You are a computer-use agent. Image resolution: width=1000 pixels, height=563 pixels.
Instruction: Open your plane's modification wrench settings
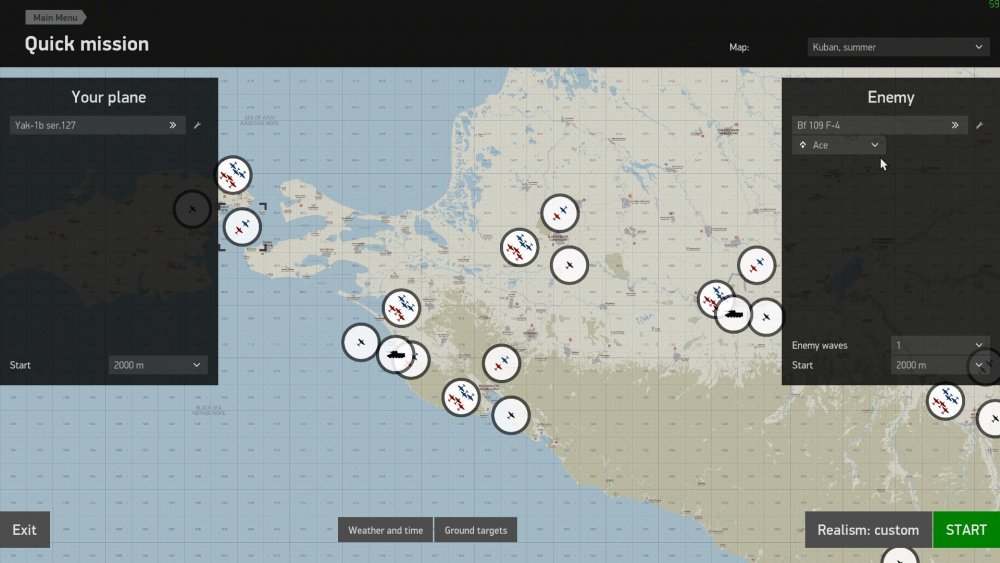click(x=197, y=126)
